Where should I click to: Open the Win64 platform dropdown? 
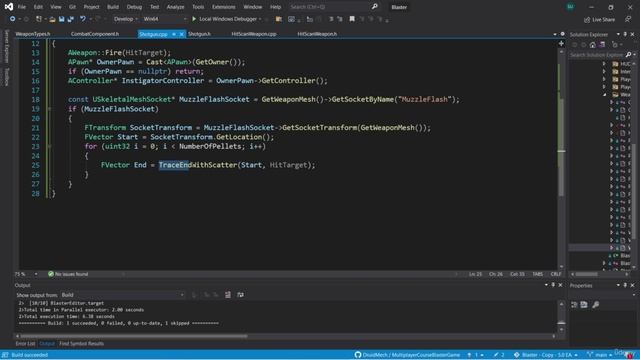(164, 19)
